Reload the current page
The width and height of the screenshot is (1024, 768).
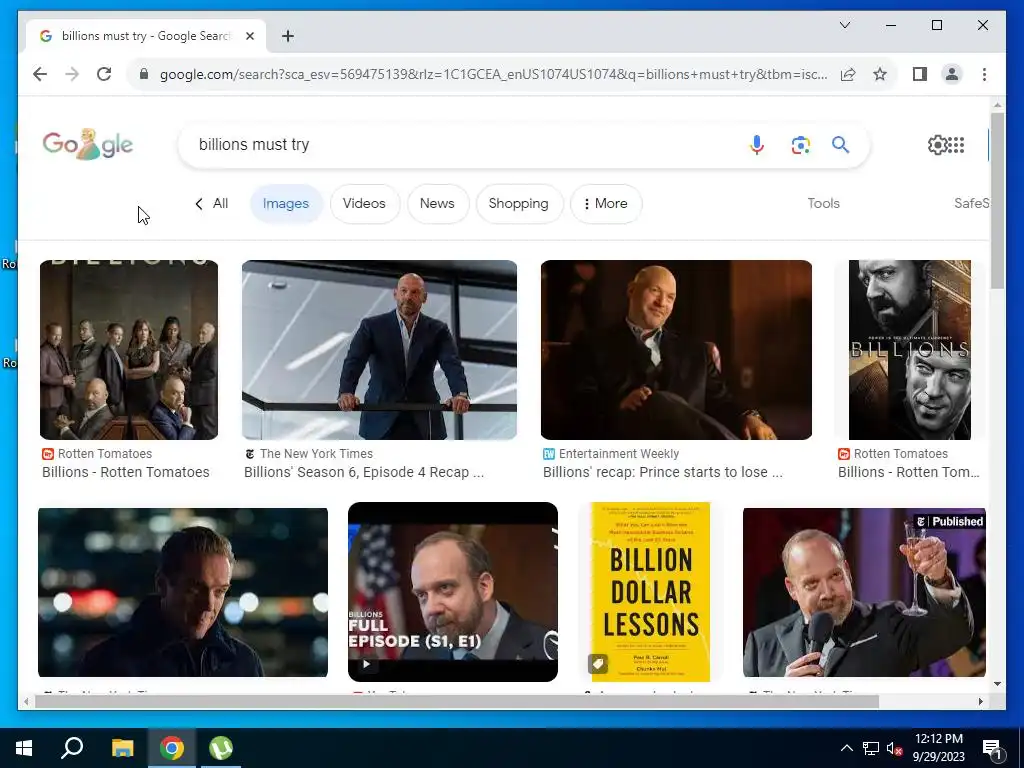coord(104,74)
